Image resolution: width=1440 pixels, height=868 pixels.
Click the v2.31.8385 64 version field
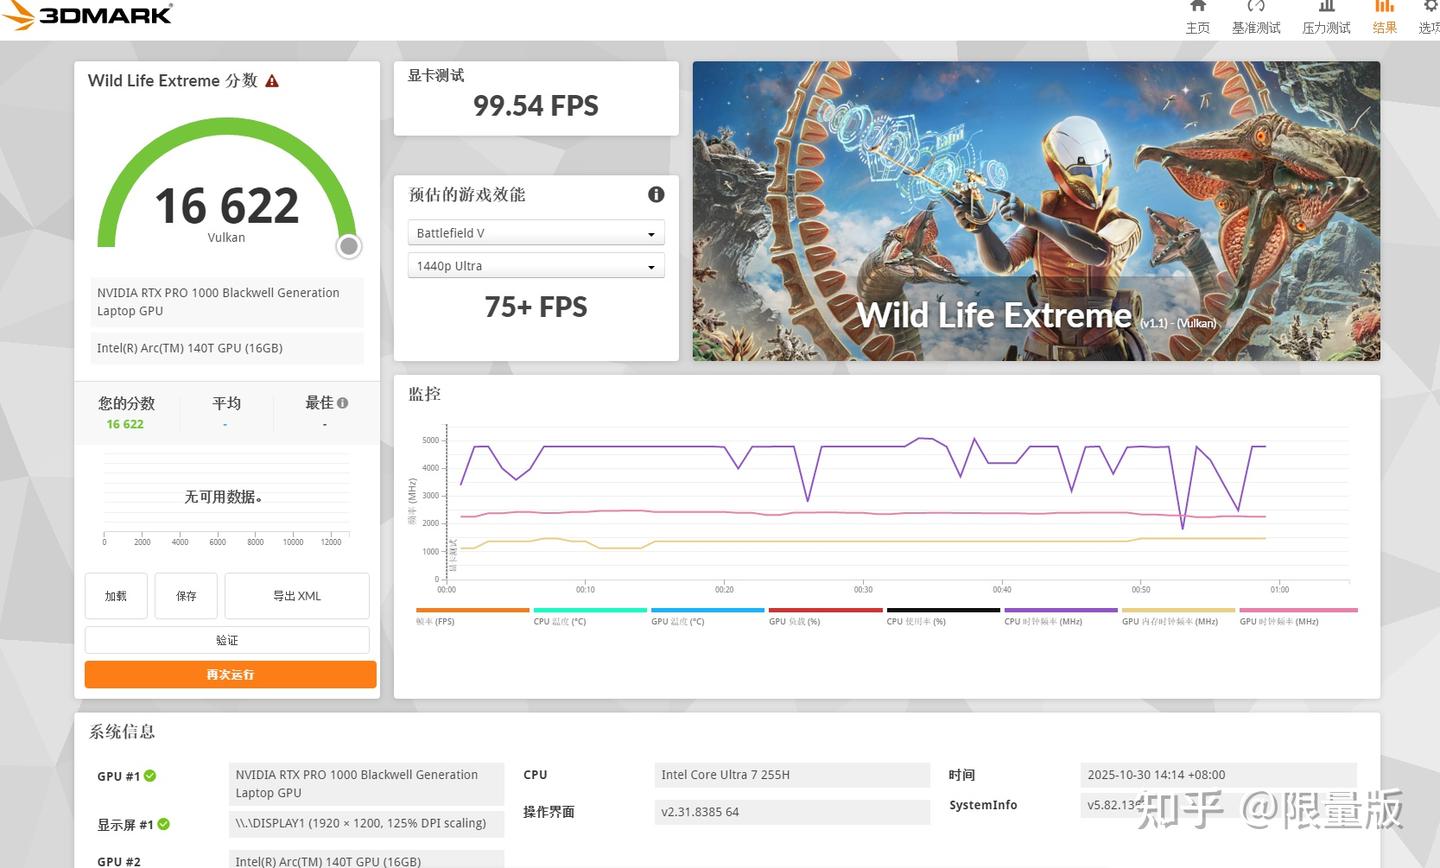point(792,812)
